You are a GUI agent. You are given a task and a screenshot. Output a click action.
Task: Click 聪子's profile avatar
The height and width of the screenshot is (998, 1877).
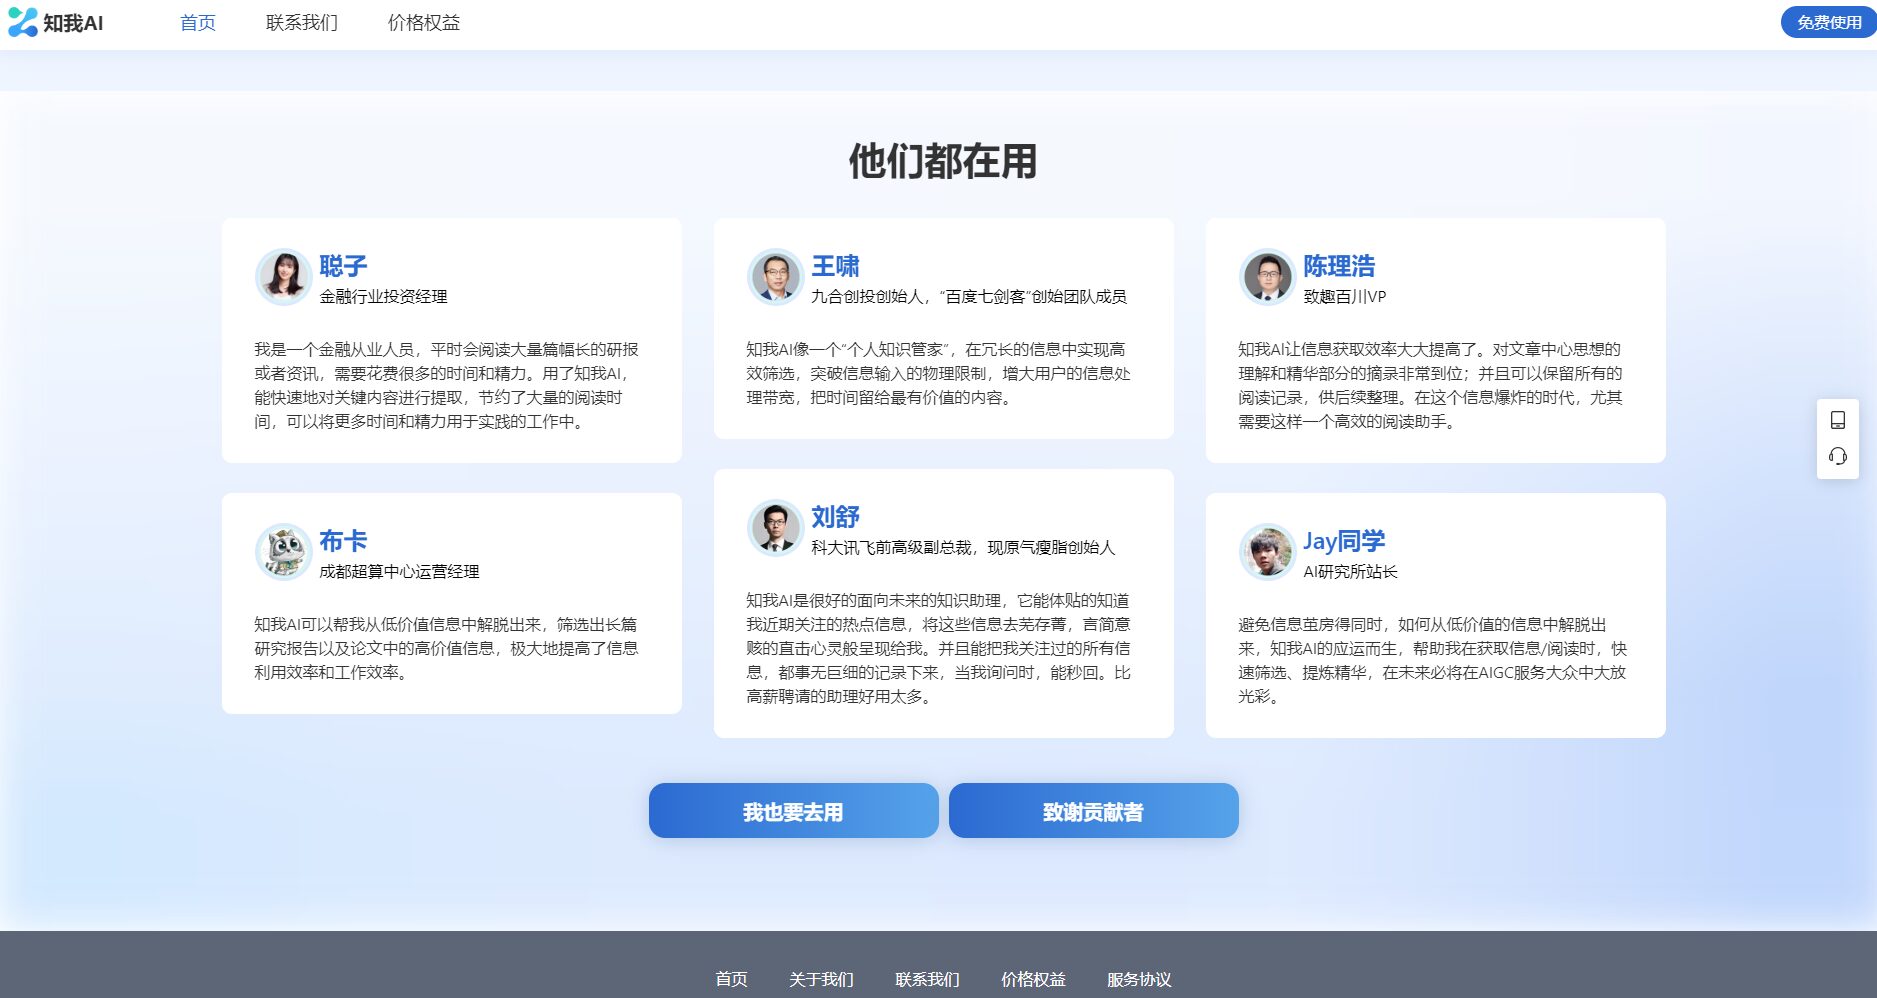[x=283, y=277]
